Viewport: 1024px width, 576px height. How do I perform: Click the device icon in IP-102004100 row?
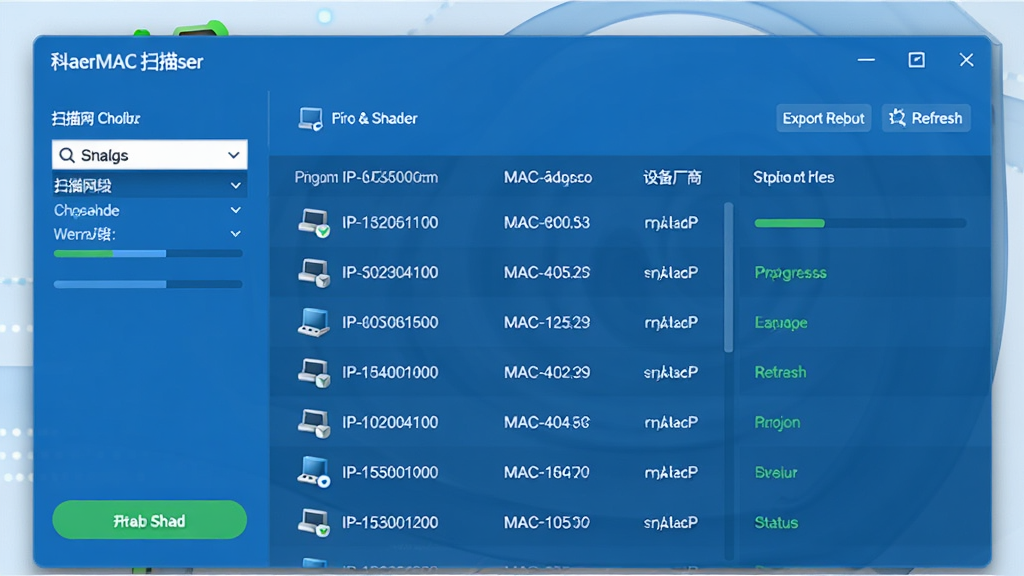tap(313, 423)
